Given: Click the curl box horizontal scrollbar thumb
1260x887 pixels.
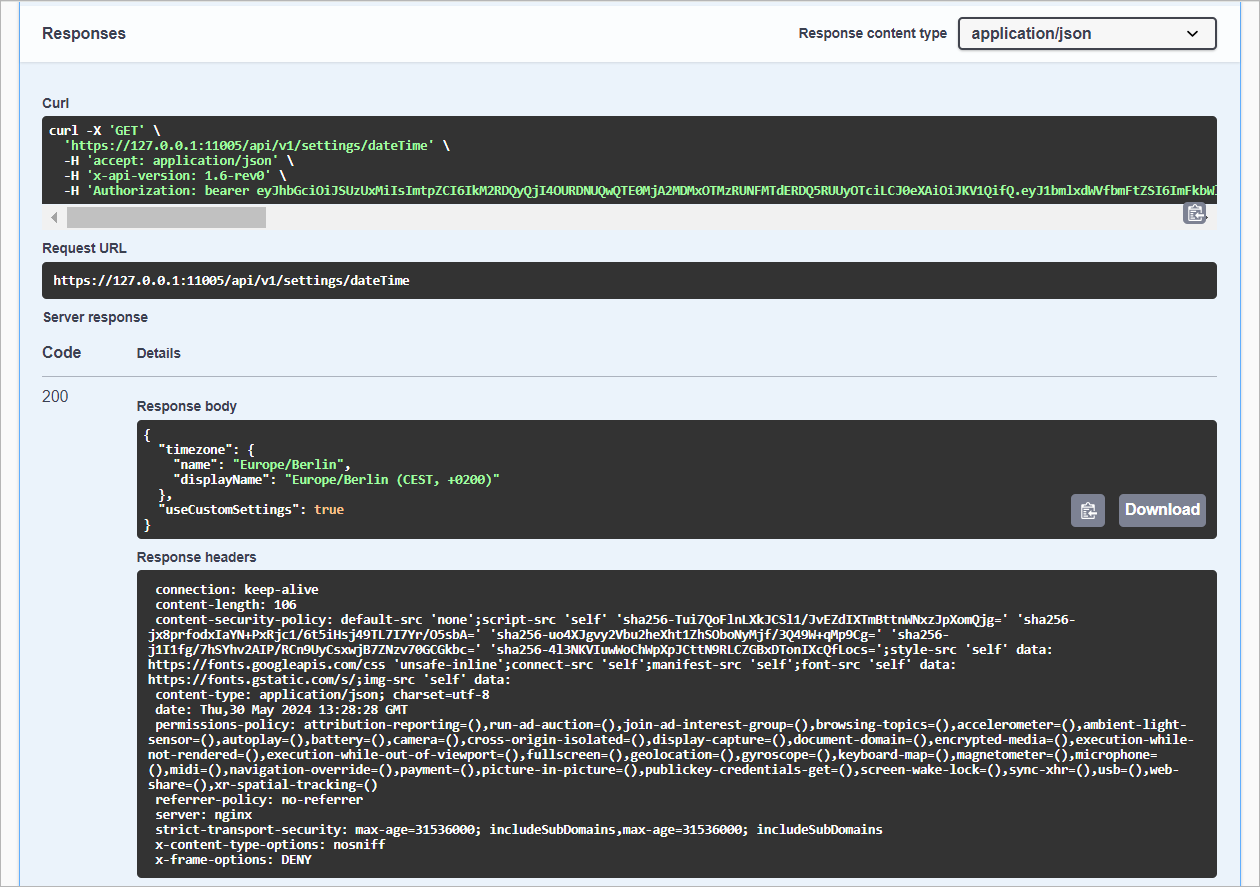Looking at the screenshot, I should coord(166,218).
